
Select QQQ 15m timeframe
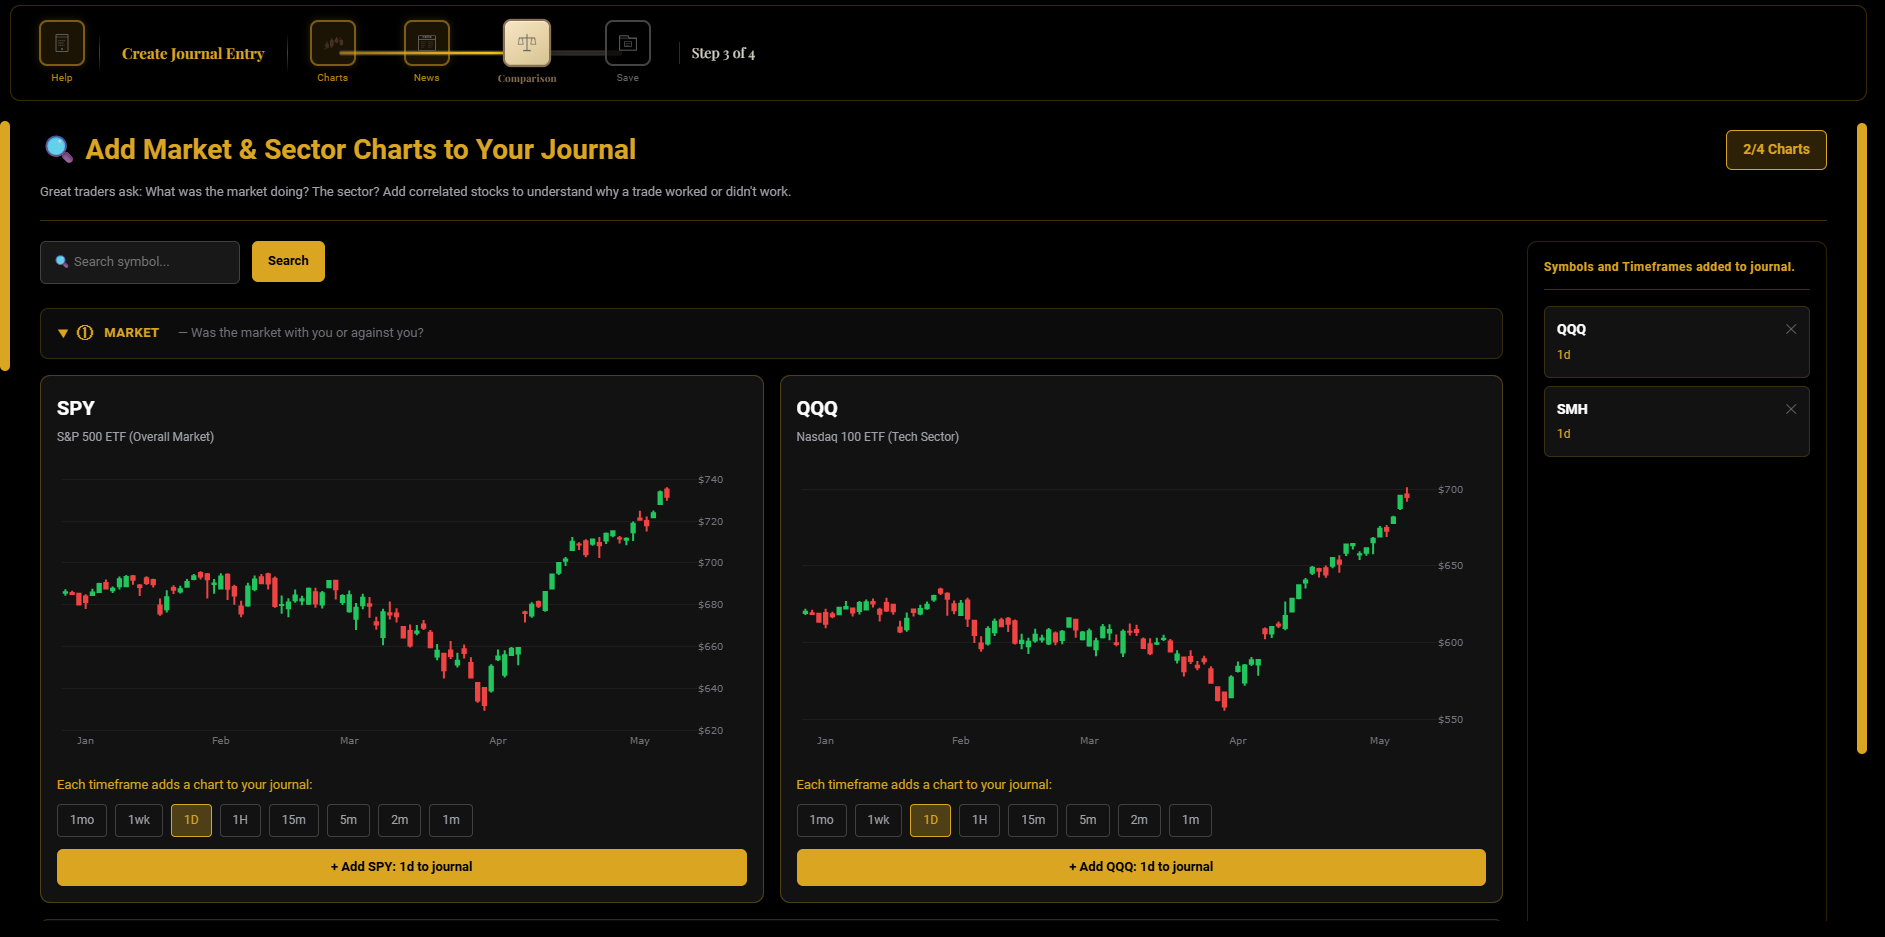point(1033,820)
